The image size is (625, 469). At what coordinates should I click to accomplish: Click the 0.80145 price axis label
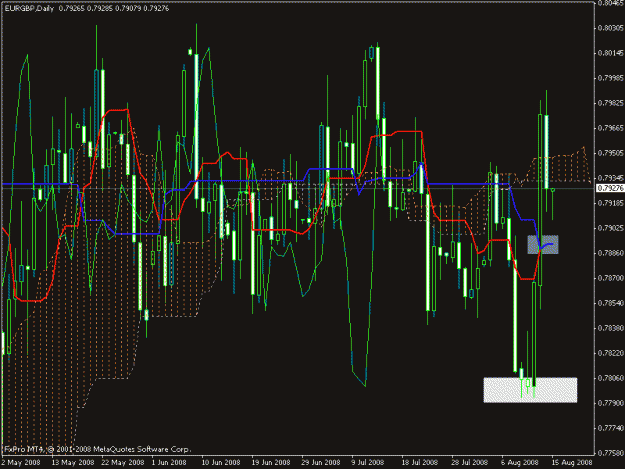point(610,53)
